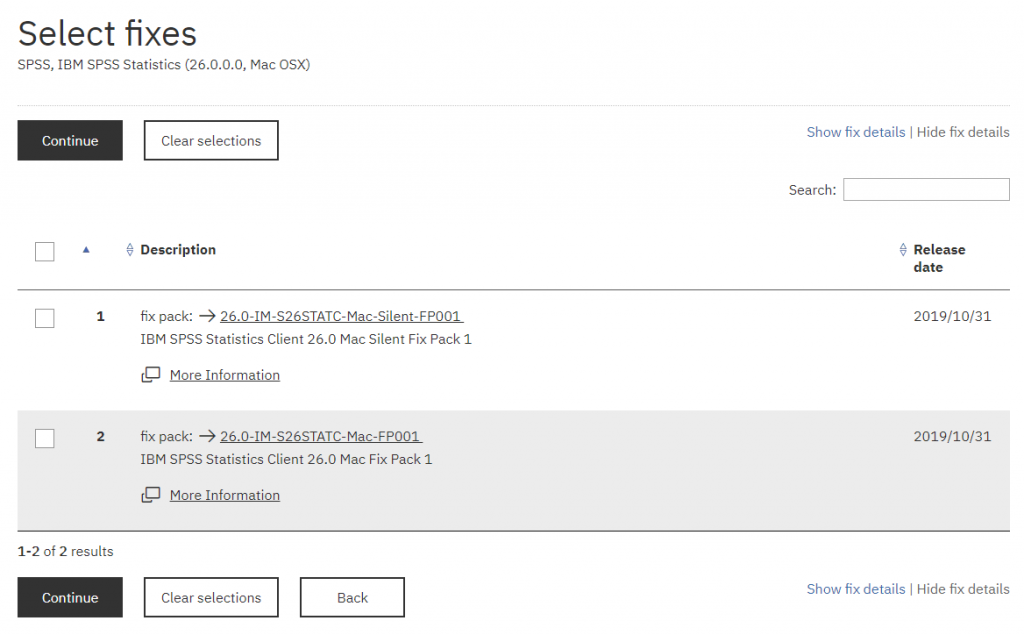Image resolution: width=1024 pixels, height=635 pixels.
Task: Click the arrow icon before Mac-Silent-FP001 link
Action: tap(207, 316)
